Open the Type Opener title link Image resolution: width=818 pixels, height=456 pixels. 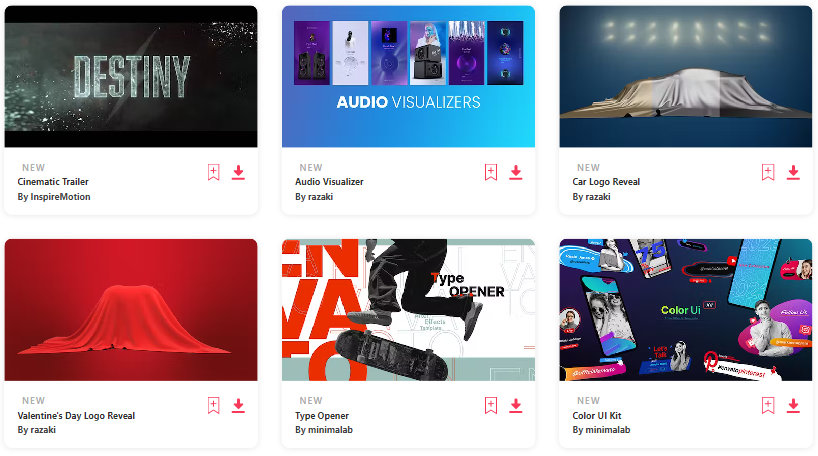pos(322,416)
